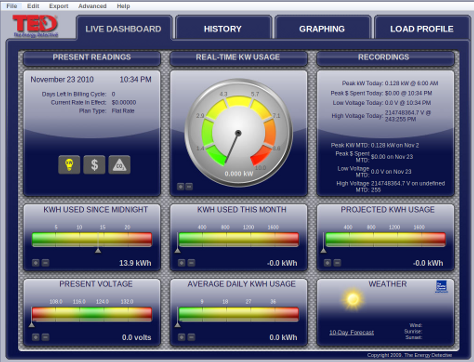Click plus button in Projected KWH Usage
The height and width of the screenshot is (362, 474).
click(x=327, y=263)
